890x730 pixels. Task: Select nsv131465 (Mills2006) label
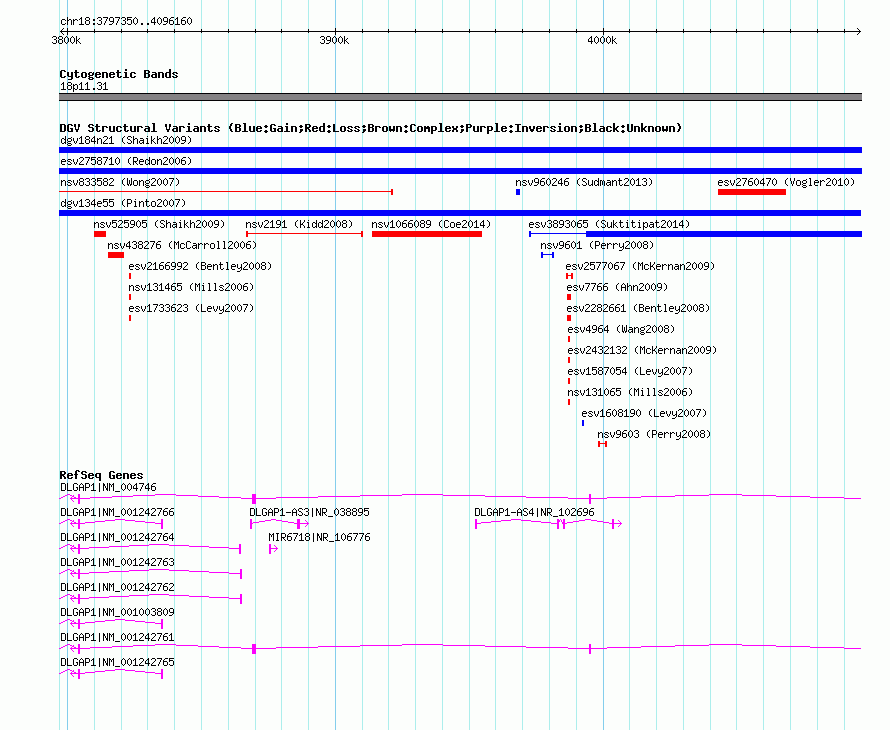pyautogui.click(x=191, y=287)
